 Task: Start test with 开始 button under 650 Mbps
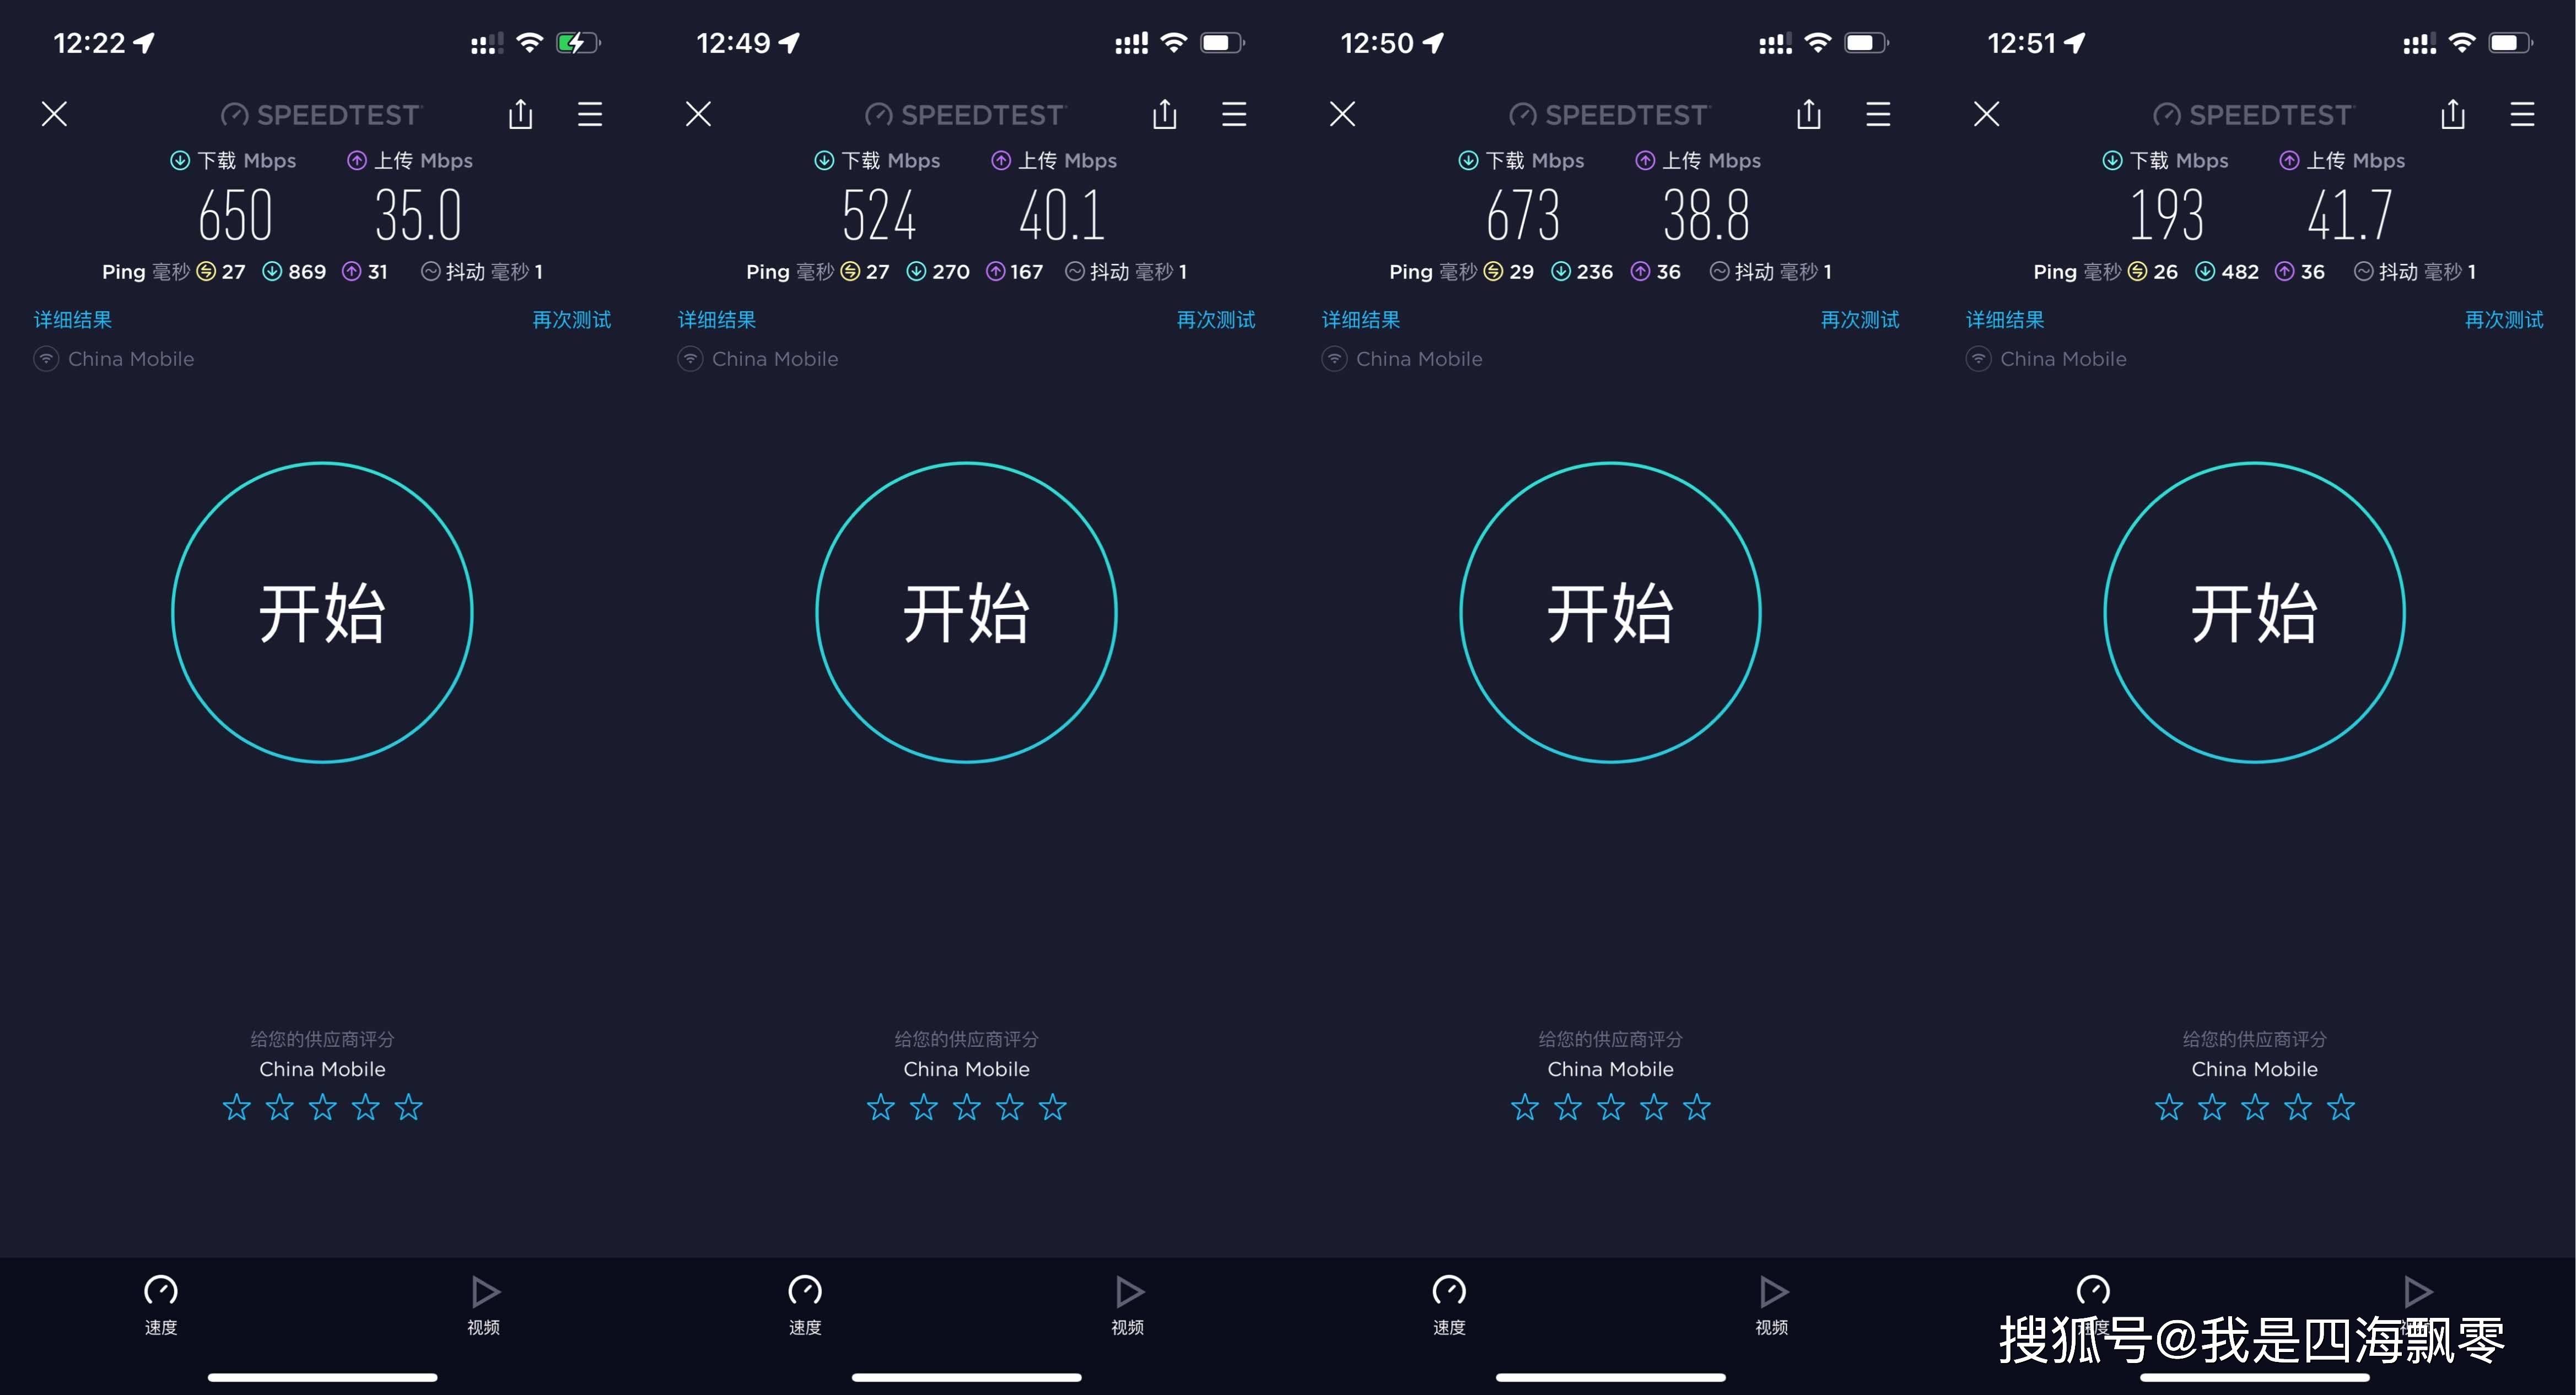click(322, 612)
